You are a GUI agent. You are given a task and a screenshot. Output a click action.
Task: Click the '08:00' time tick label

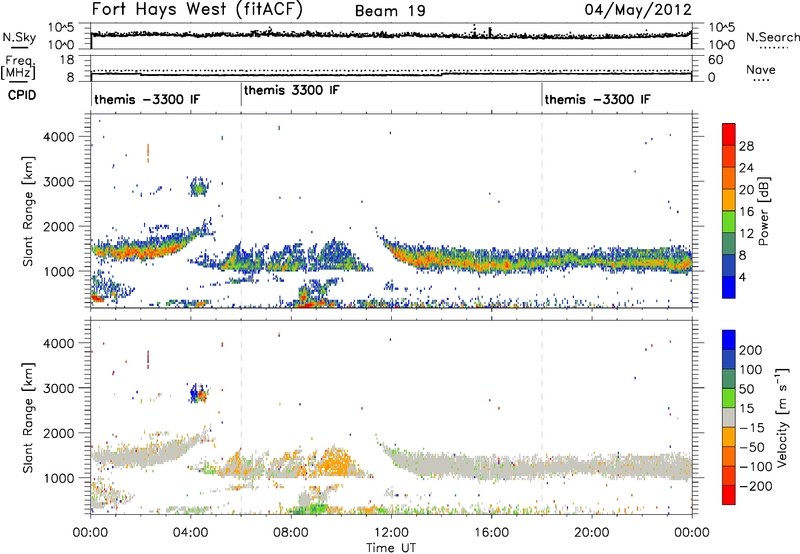point(291,533)
